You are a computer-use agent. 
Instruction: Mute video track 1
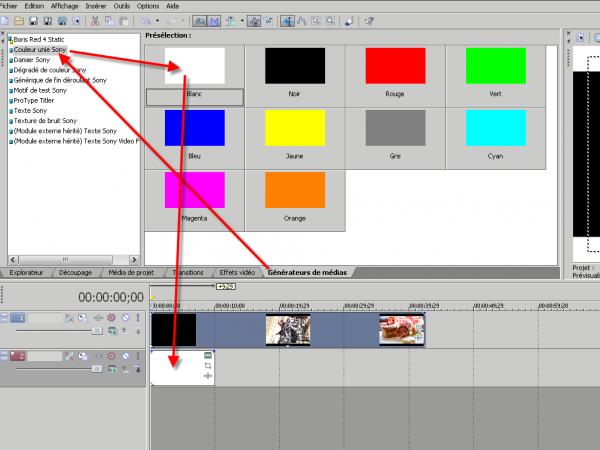pos(125,318)
